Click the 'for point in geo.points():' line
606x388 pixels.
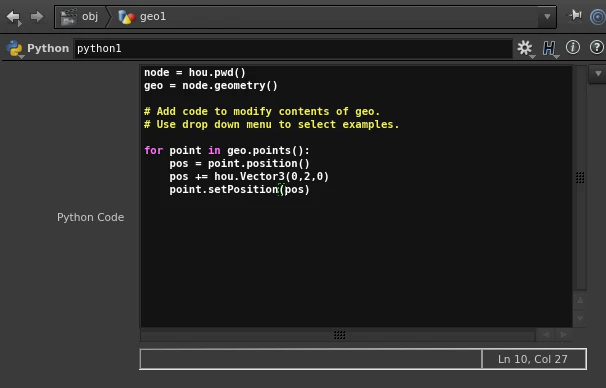coord(227,150)
